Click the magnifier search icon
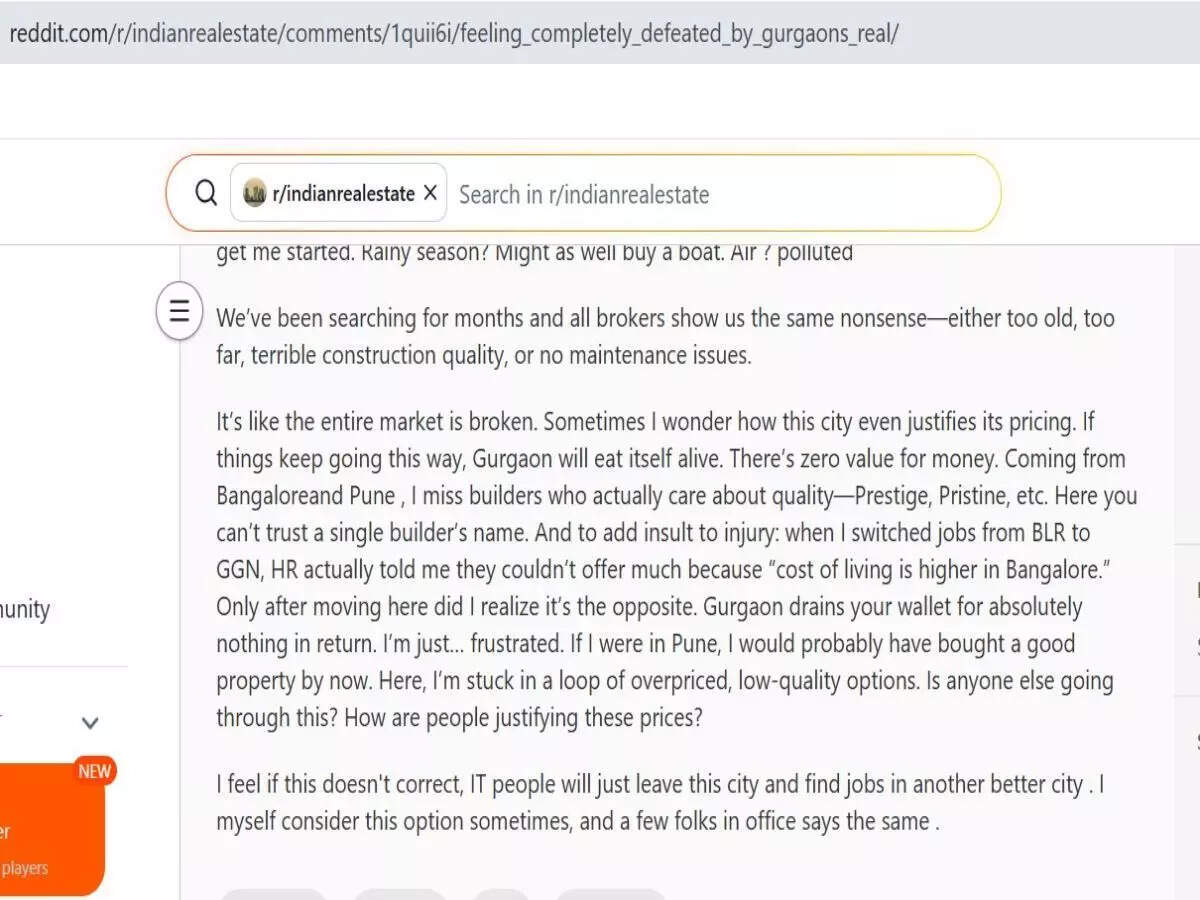Image resolution: width=1200 pixels, height=900 pixels. click(x=206, y=193)
